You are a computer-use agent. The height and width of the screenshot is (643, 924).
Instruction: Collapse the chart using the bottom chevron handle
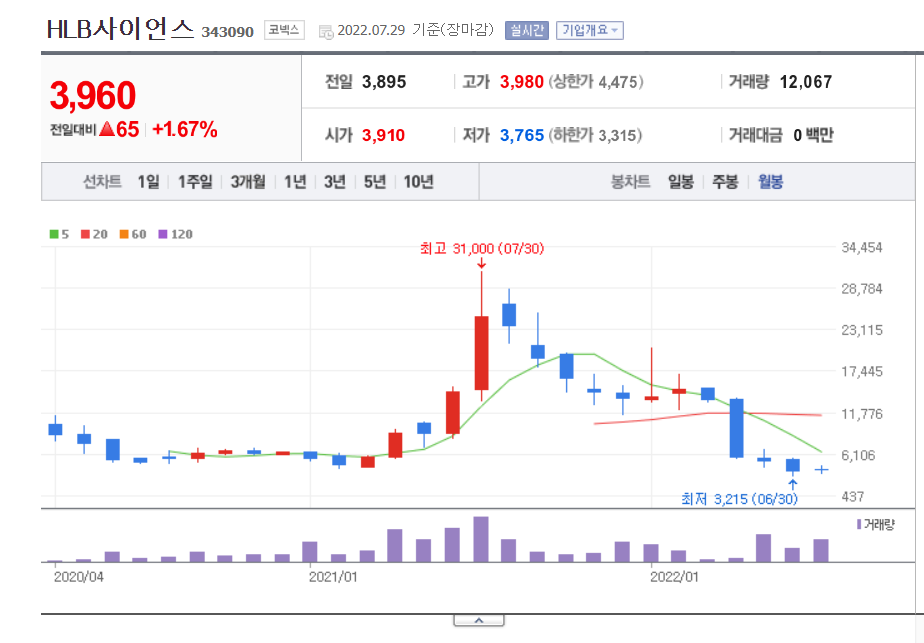tap(479, 621)
